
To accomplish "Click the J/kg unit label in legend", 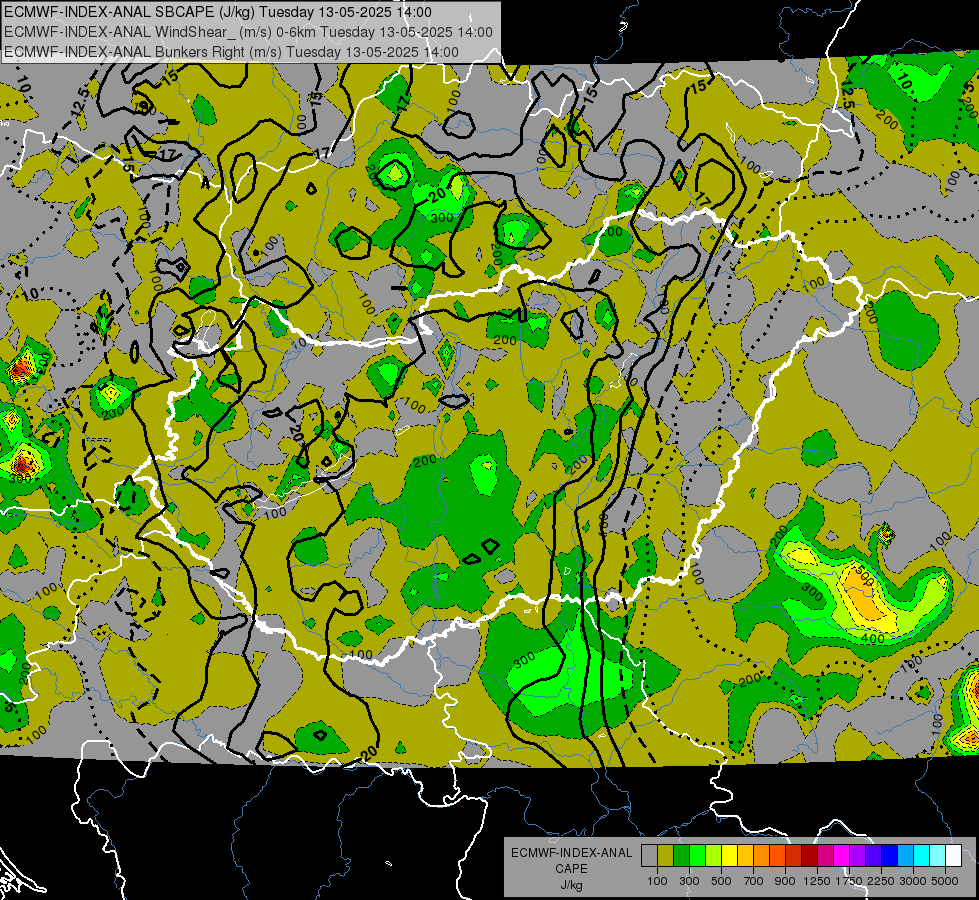I will pos(571,886).
